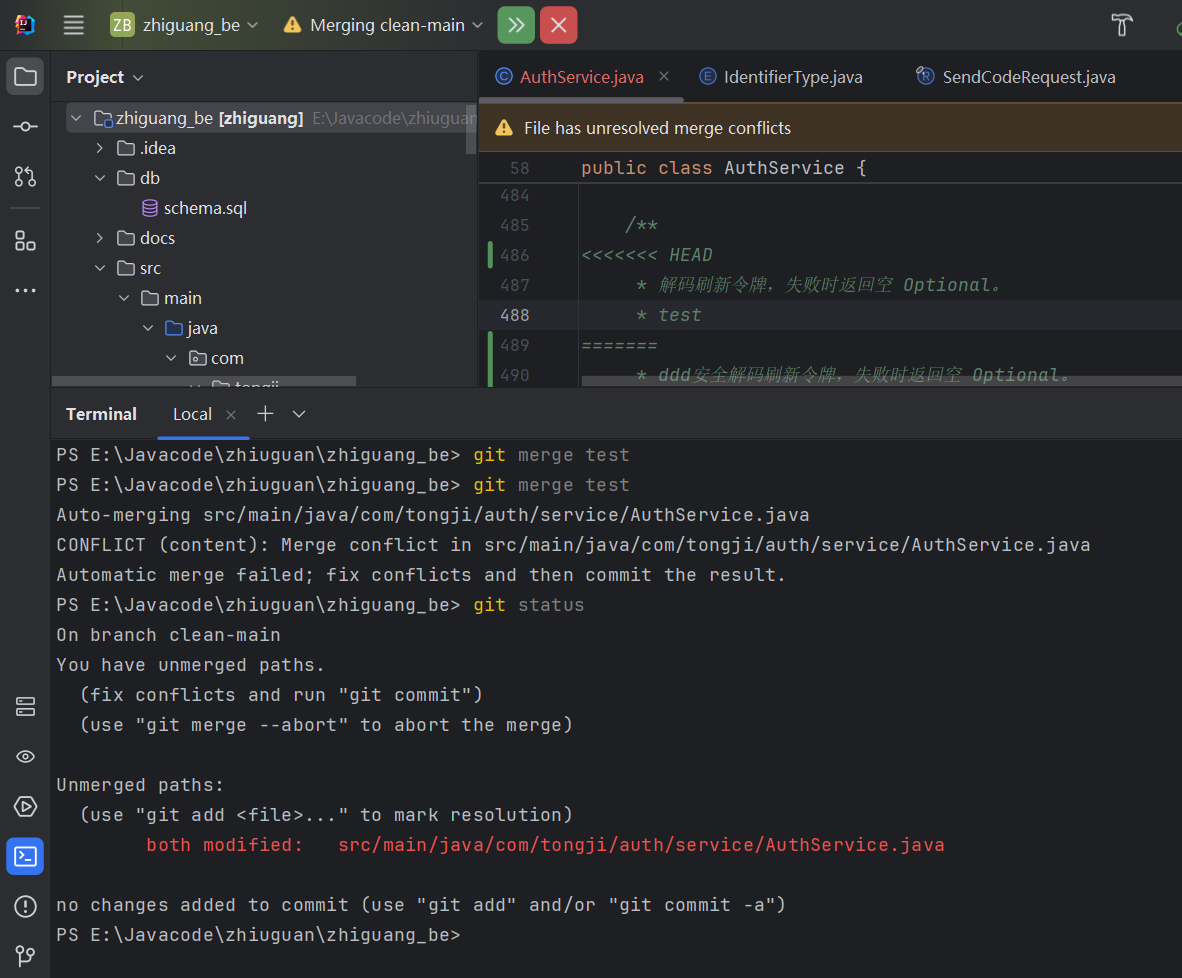The width and height of the screenshot is (1182, 978).
Task: Click the Terminal panel title
Action: [101, 414]
